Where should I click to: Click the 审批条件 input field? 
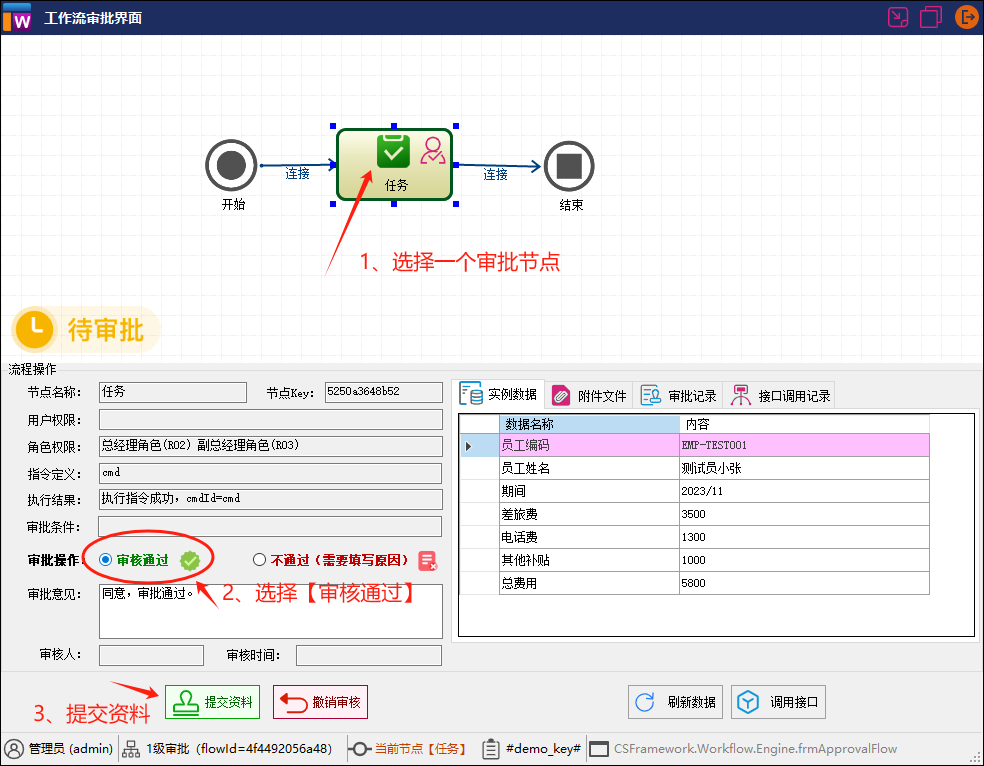tap(270, 526)
